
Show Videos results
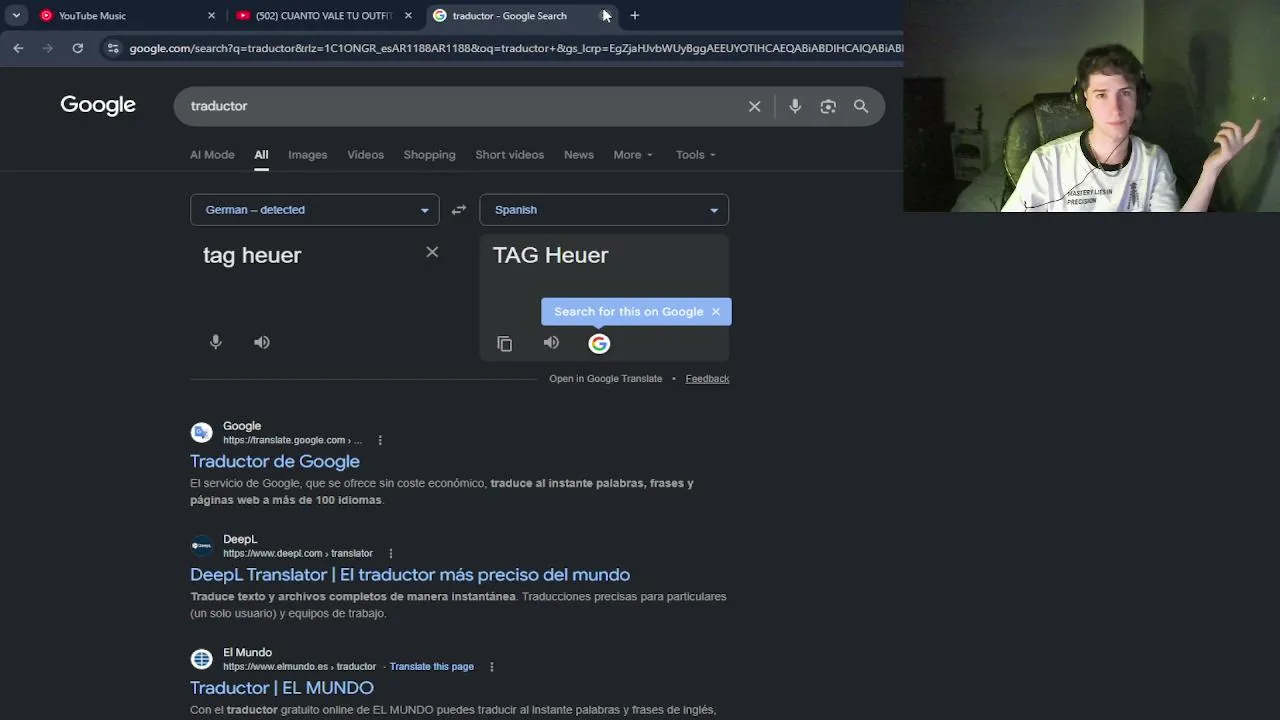click(365, 155)
